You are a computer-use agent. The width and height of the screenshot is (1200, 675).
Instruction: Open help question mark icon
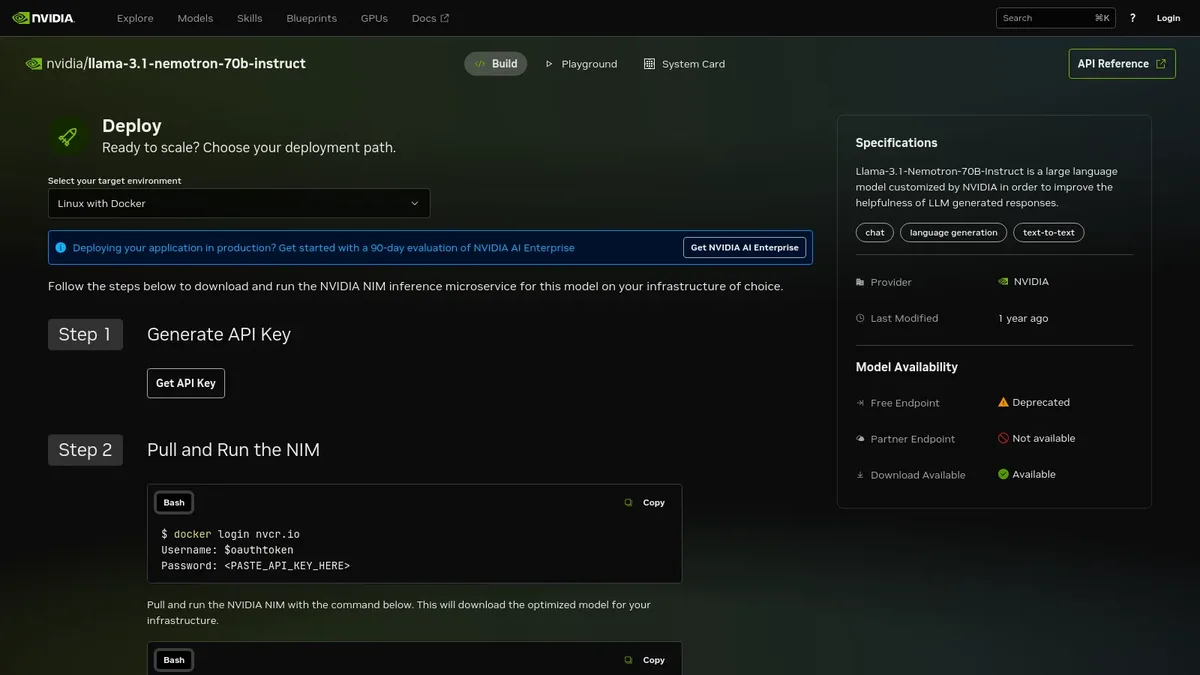point(1133,18)
